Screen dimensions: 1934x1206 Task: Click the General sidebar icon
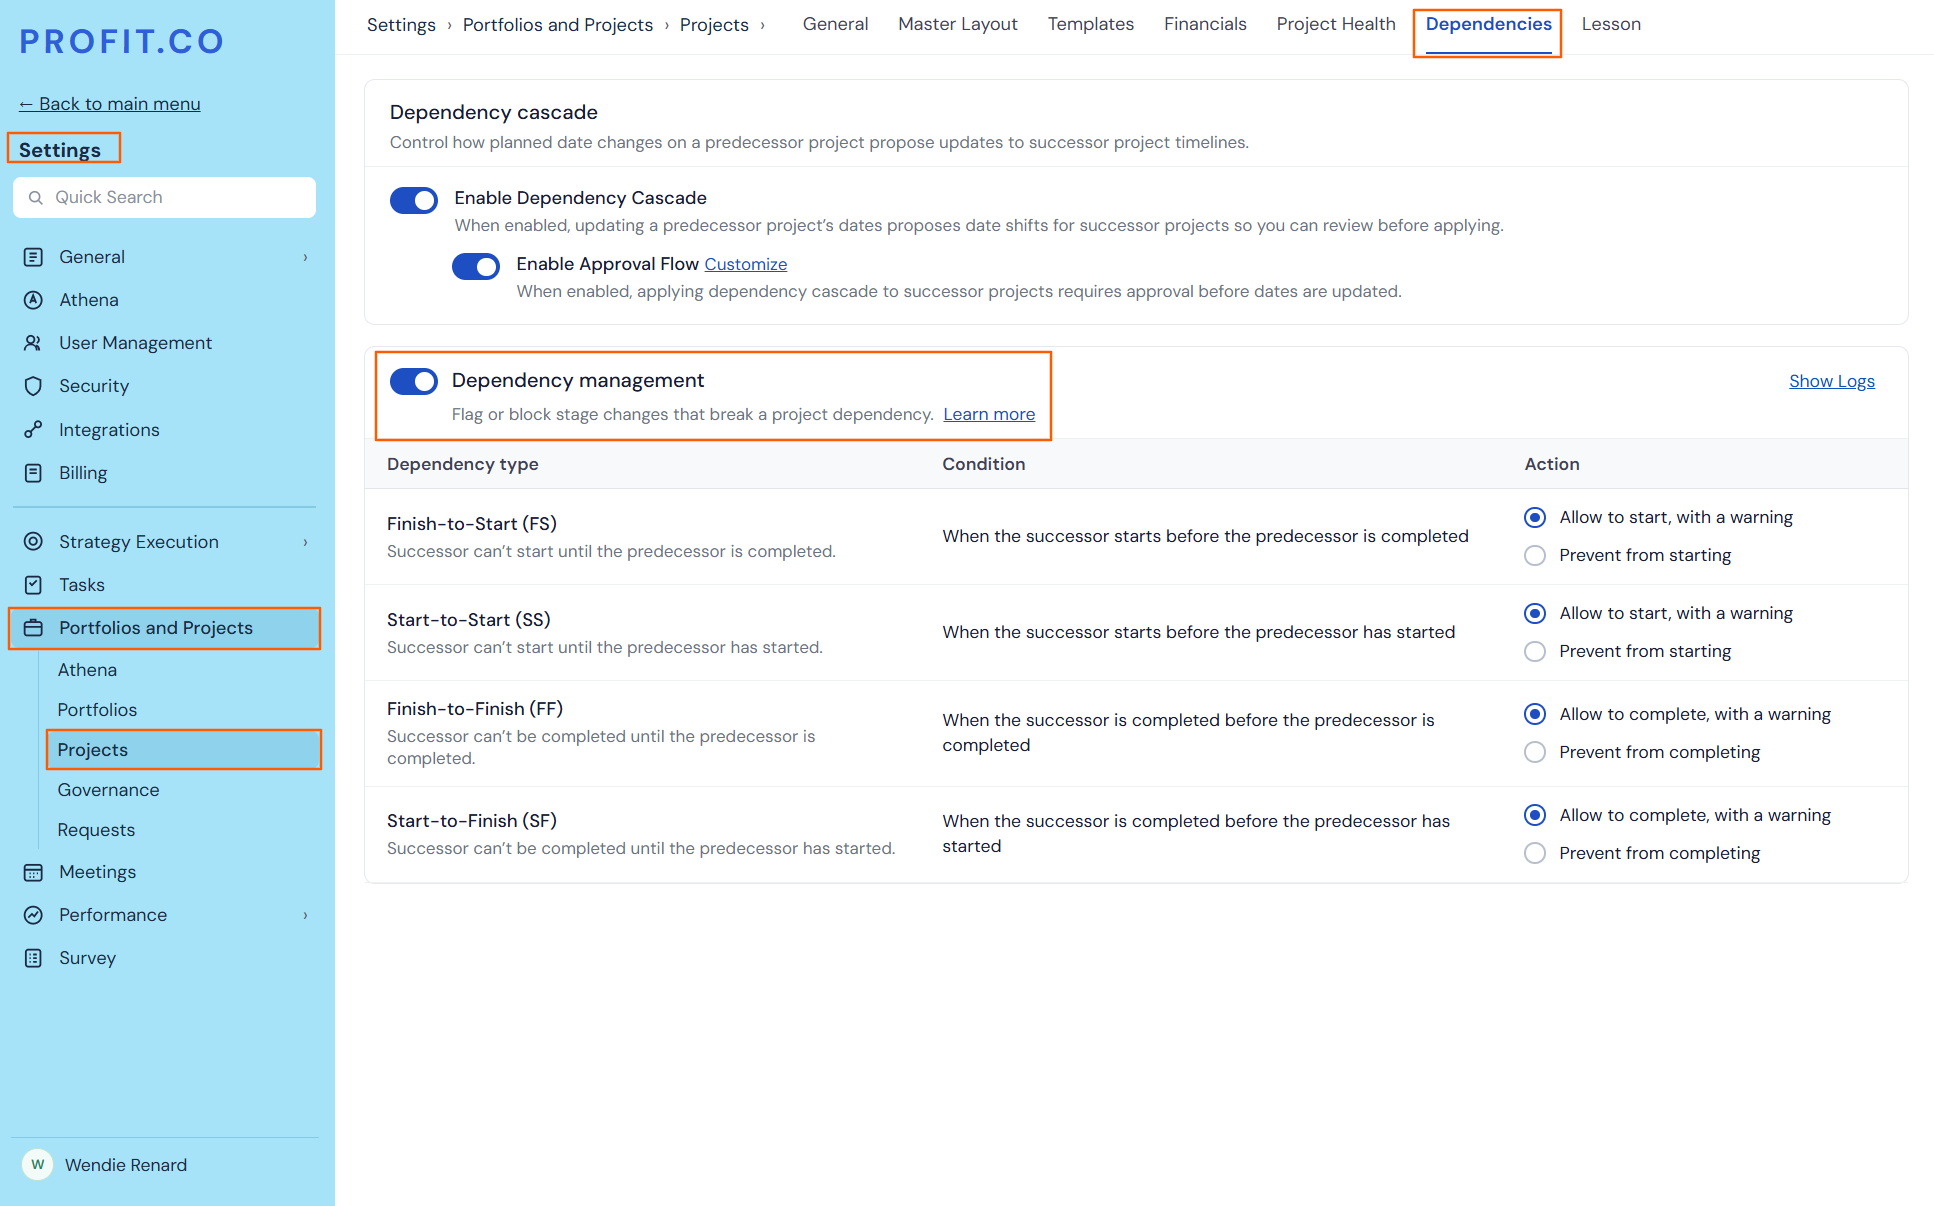tap(33, 257)
